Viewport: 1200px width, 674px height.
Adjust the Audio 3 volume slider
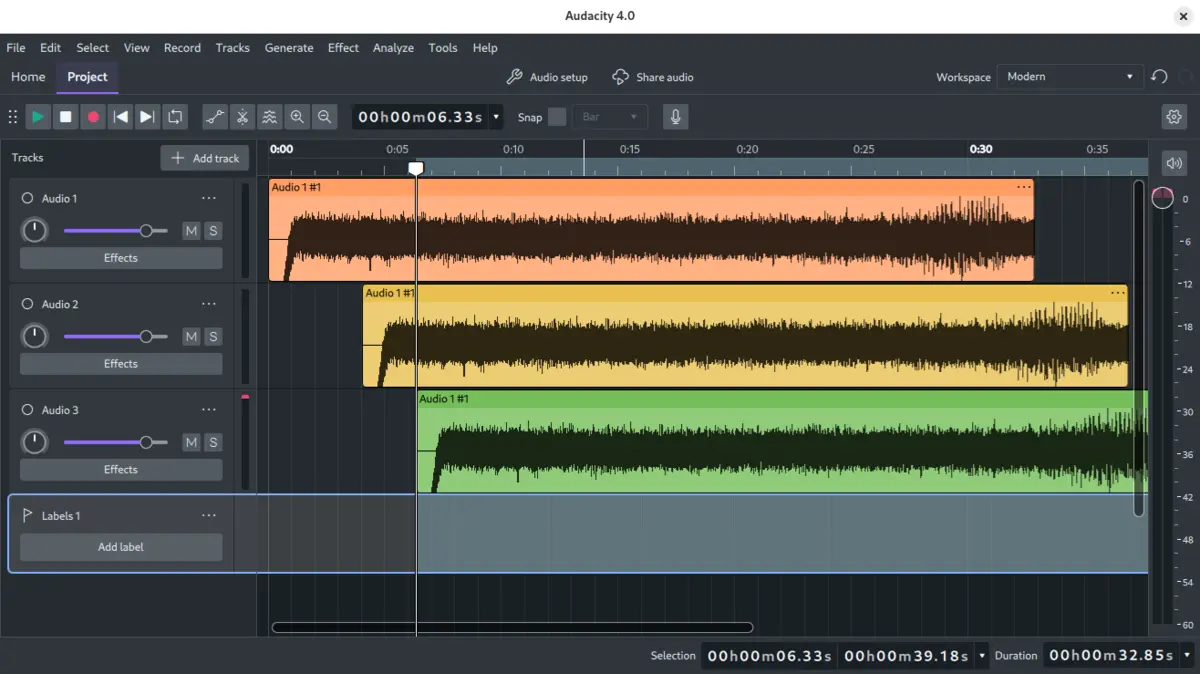(x=115, y=442)
